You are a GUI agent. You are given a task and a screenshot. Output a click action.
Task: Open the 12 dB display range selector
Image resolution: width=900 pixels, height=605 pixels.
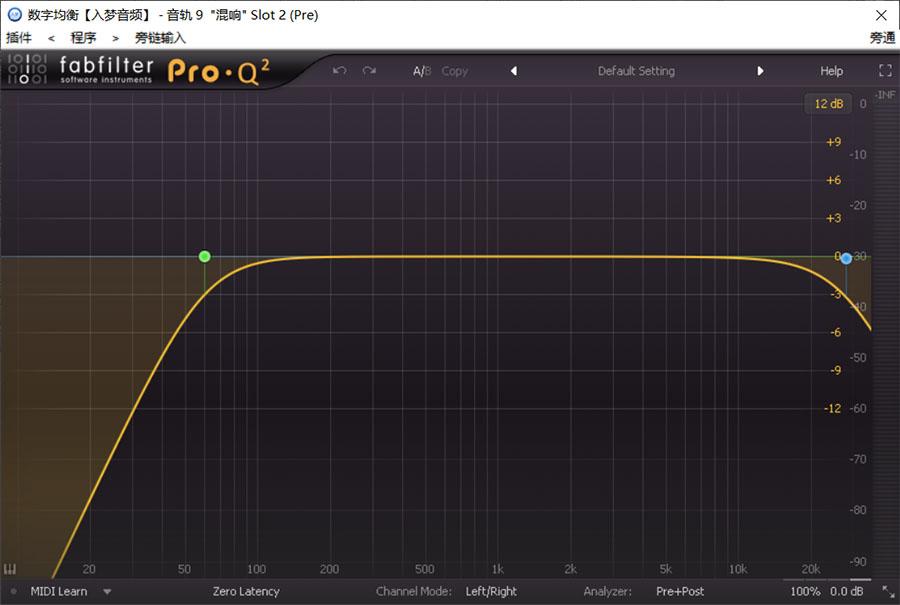click(828, 104)
